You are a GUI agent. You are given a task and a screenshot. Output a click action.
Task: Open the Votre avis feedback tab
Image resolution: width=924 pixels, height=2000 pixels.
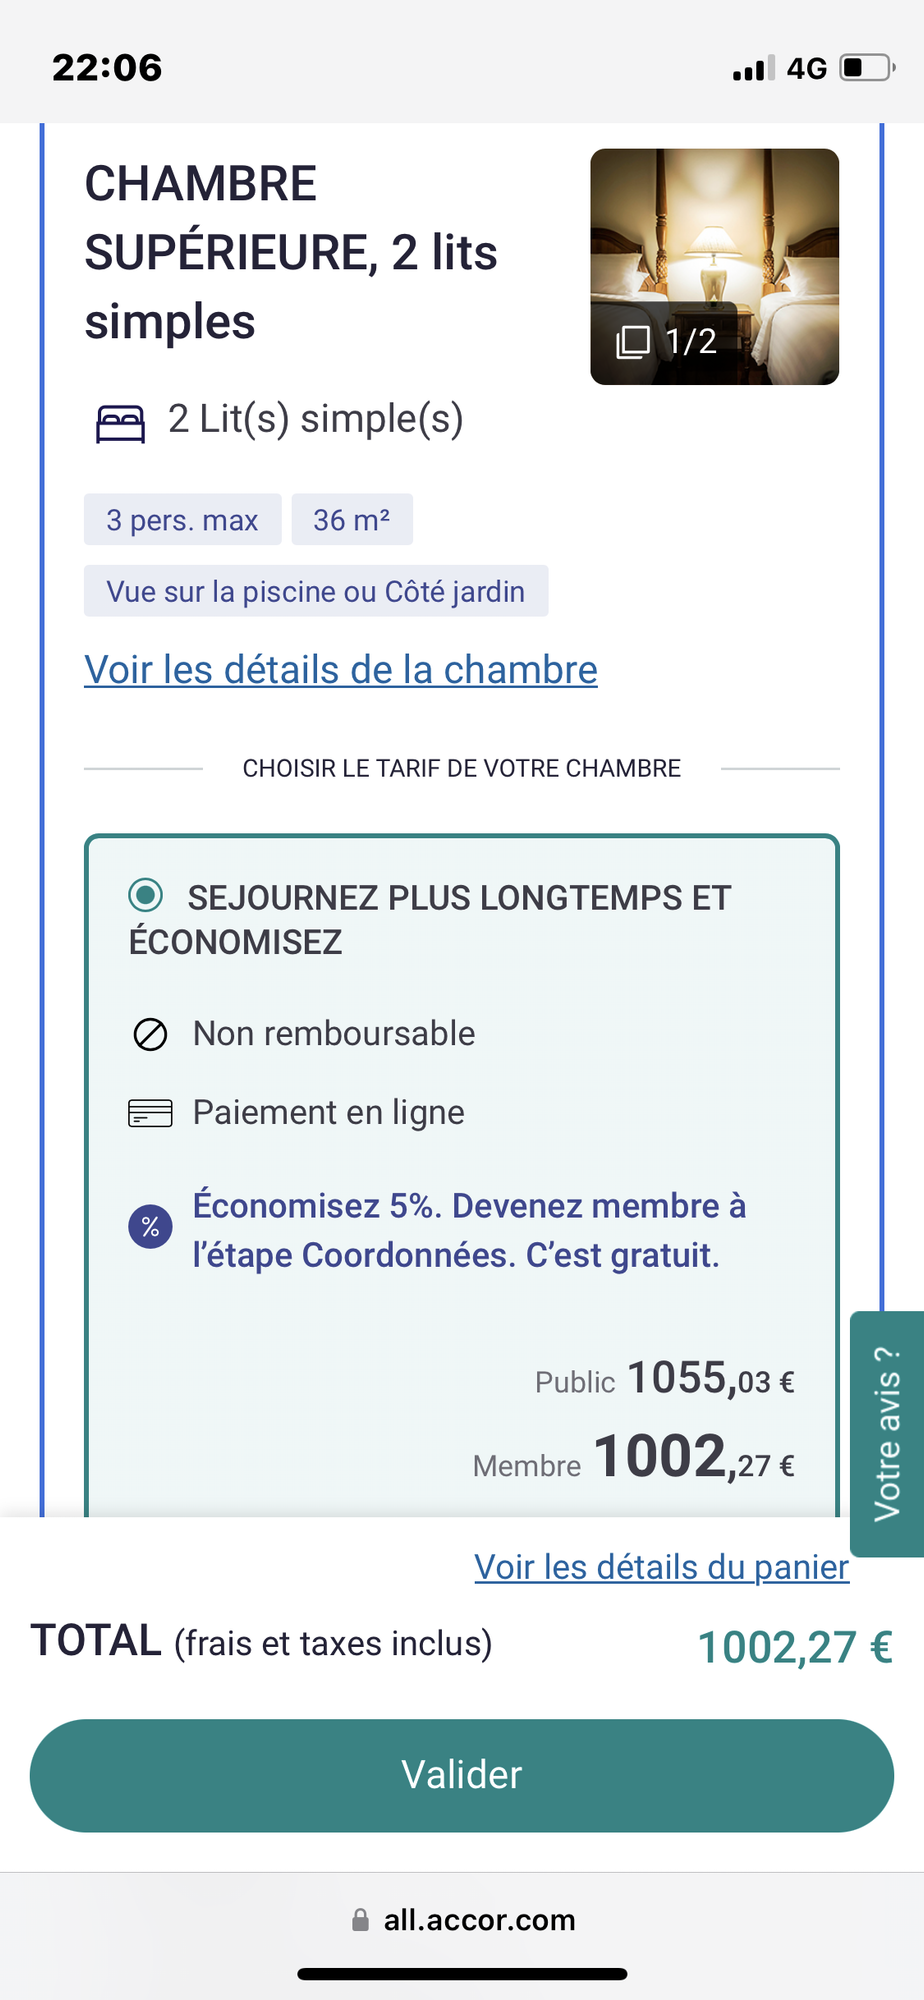tap(887, 1434)
